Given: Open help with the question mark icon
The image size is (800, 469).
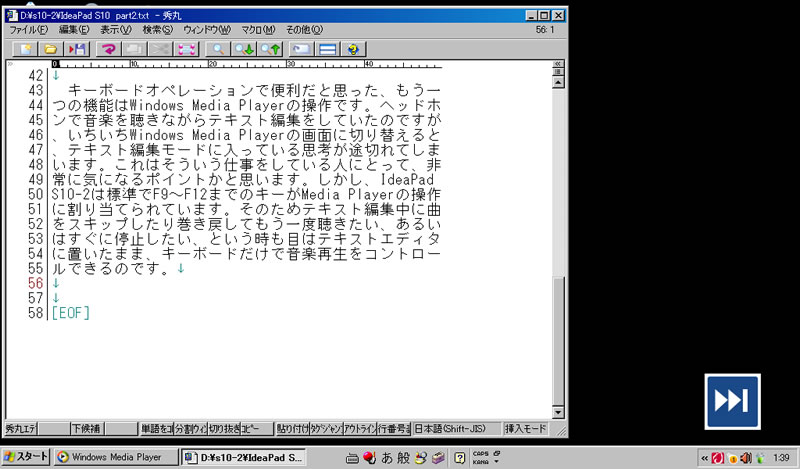Looking at the screenshot, I should point(352,48).
